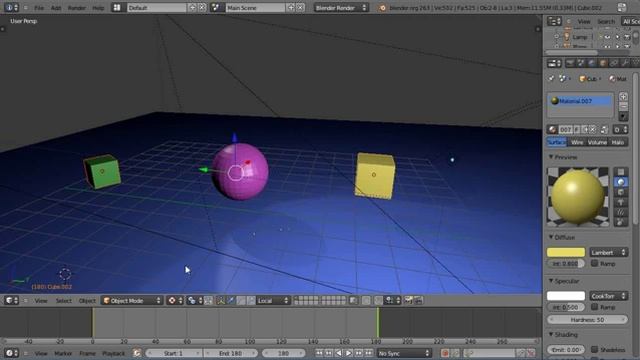The width and height of the screenshot is (640, 360).
Task: Open the Timeline editor type selector
Action: pyautogui.click(x=11, y=353)
